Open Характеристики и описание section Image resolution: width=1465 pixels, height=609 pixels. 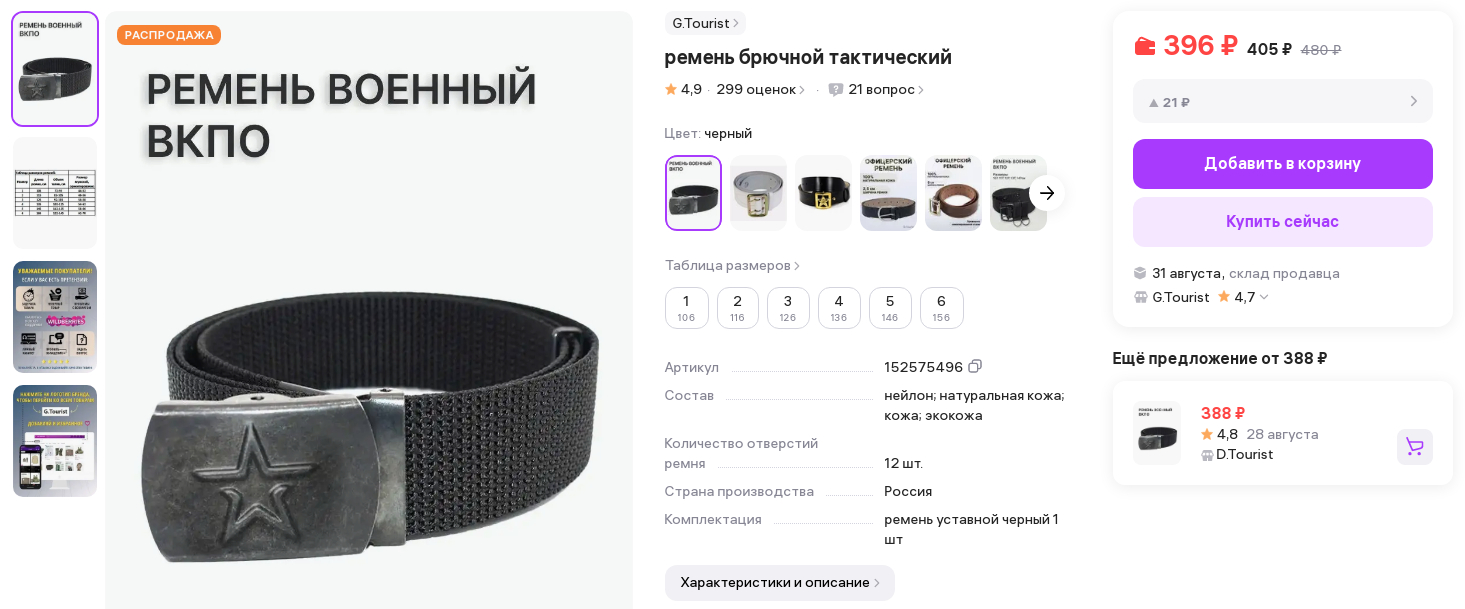pos(780,583)
